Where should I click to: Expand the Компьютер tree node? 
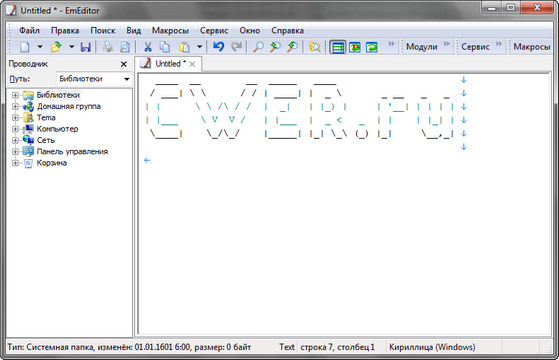click(x=15, y=129)
